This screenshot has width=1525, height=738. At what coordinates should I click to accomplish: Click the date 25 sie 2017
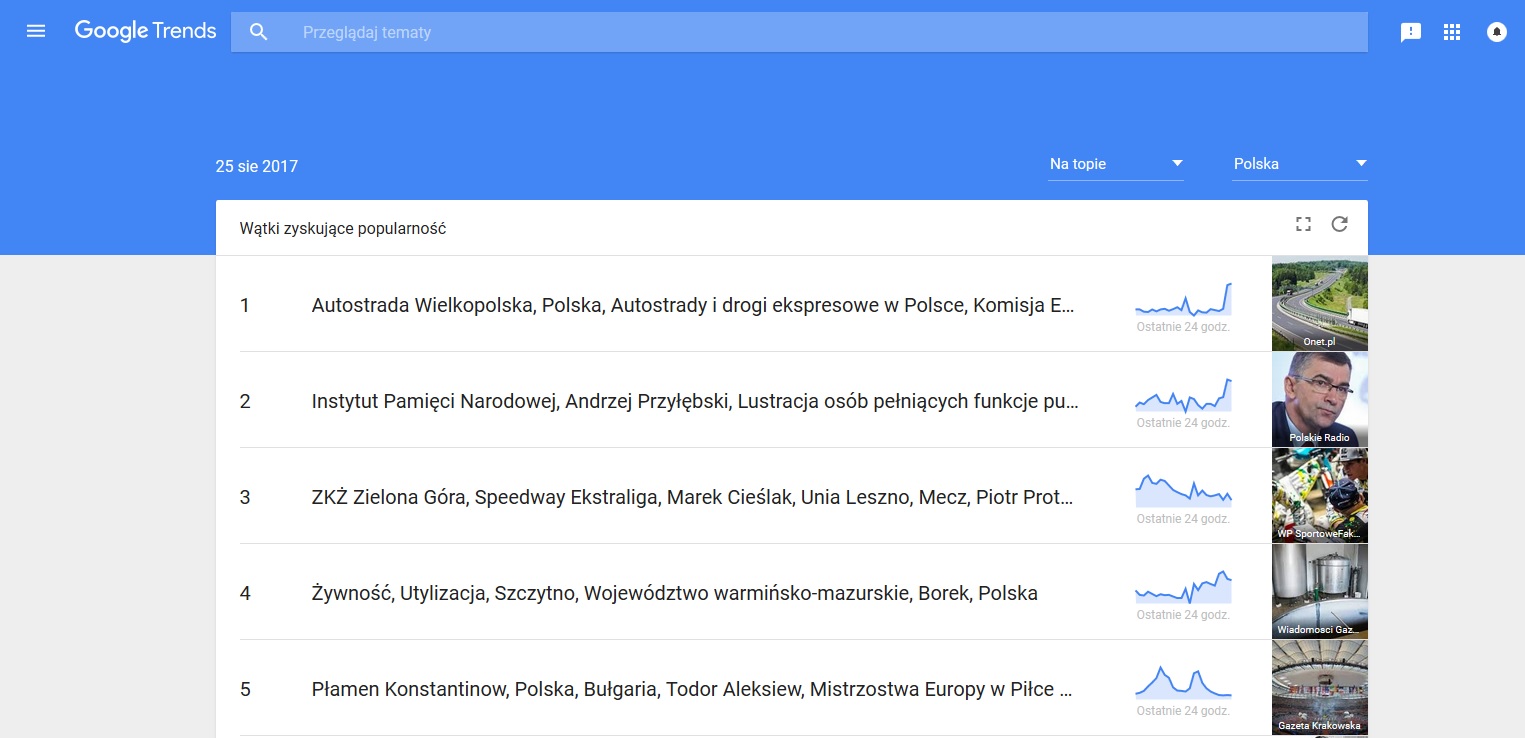(x=257, y=166)
